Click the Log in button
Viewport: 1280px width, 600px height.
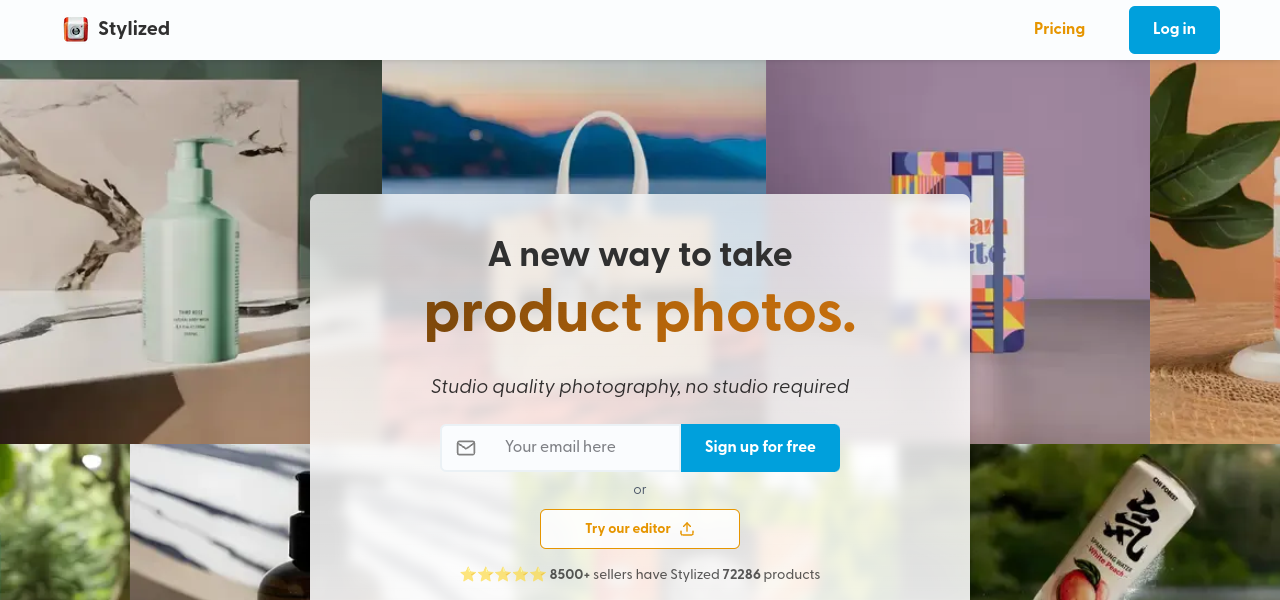(1174, 30)
